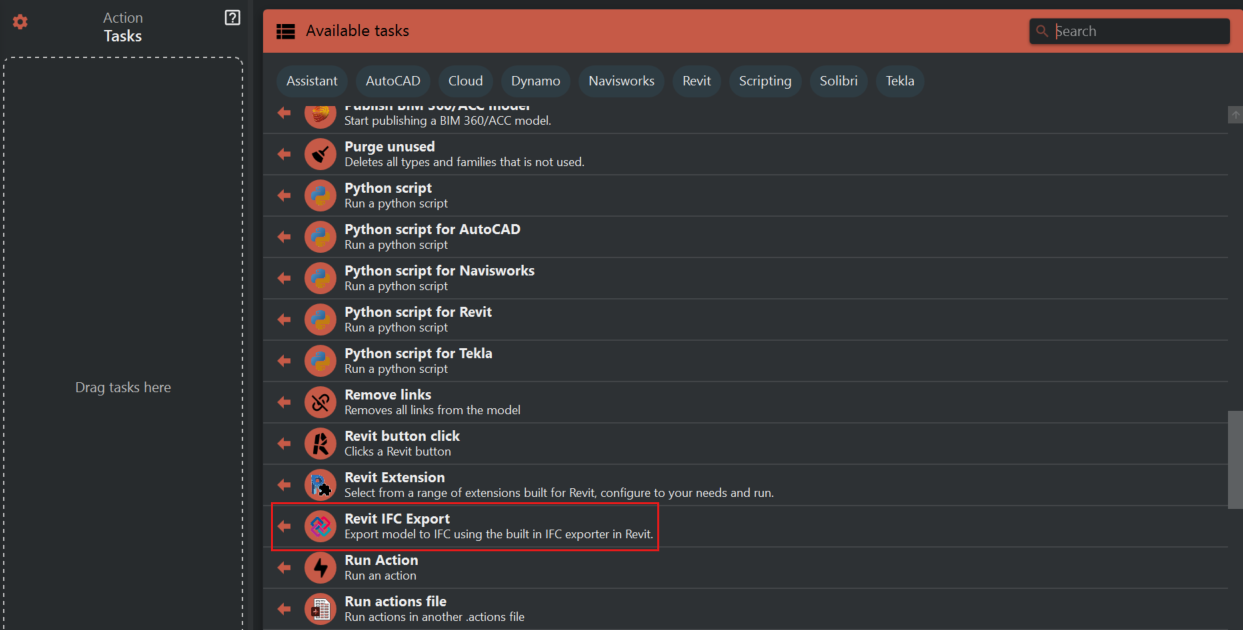Open settings gear in Action panel
Image resolution: width=1243 pixels, height=630 pixels.
pos(20,21)
